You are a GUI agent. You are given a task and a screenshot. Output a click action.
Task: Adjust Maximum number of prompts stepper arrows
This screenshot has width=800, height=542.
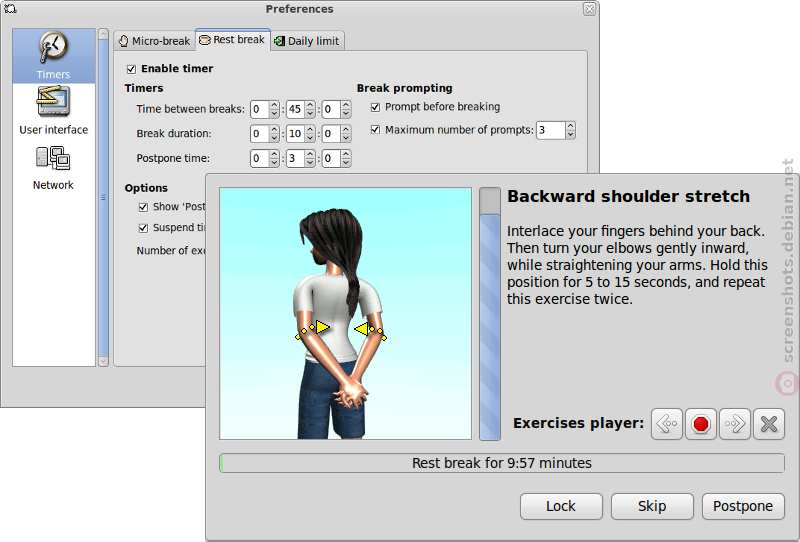point(570,130)
